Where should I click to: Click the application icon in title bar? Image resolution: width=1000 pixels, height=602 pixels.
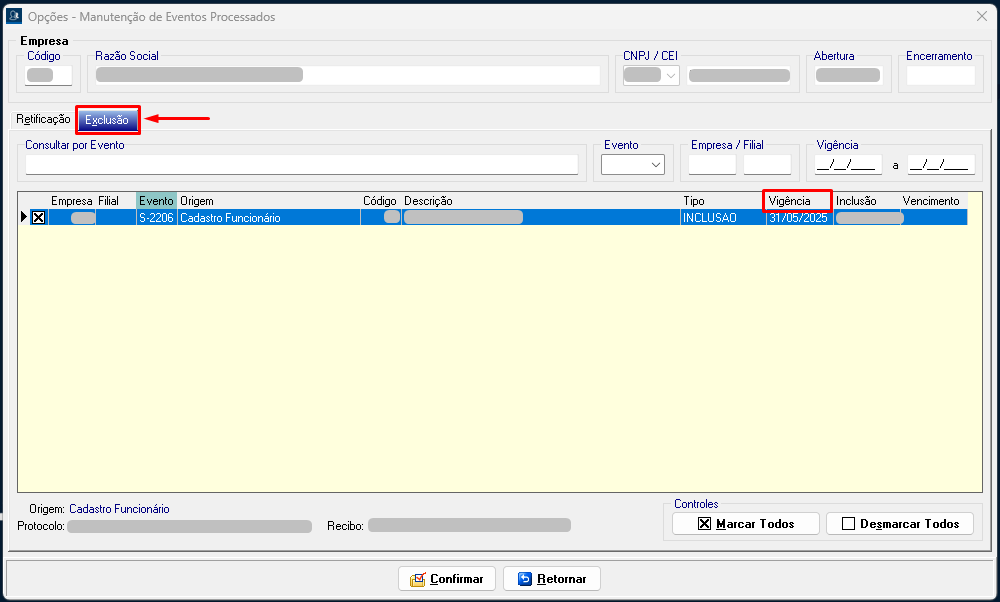[x=14, y=17]
